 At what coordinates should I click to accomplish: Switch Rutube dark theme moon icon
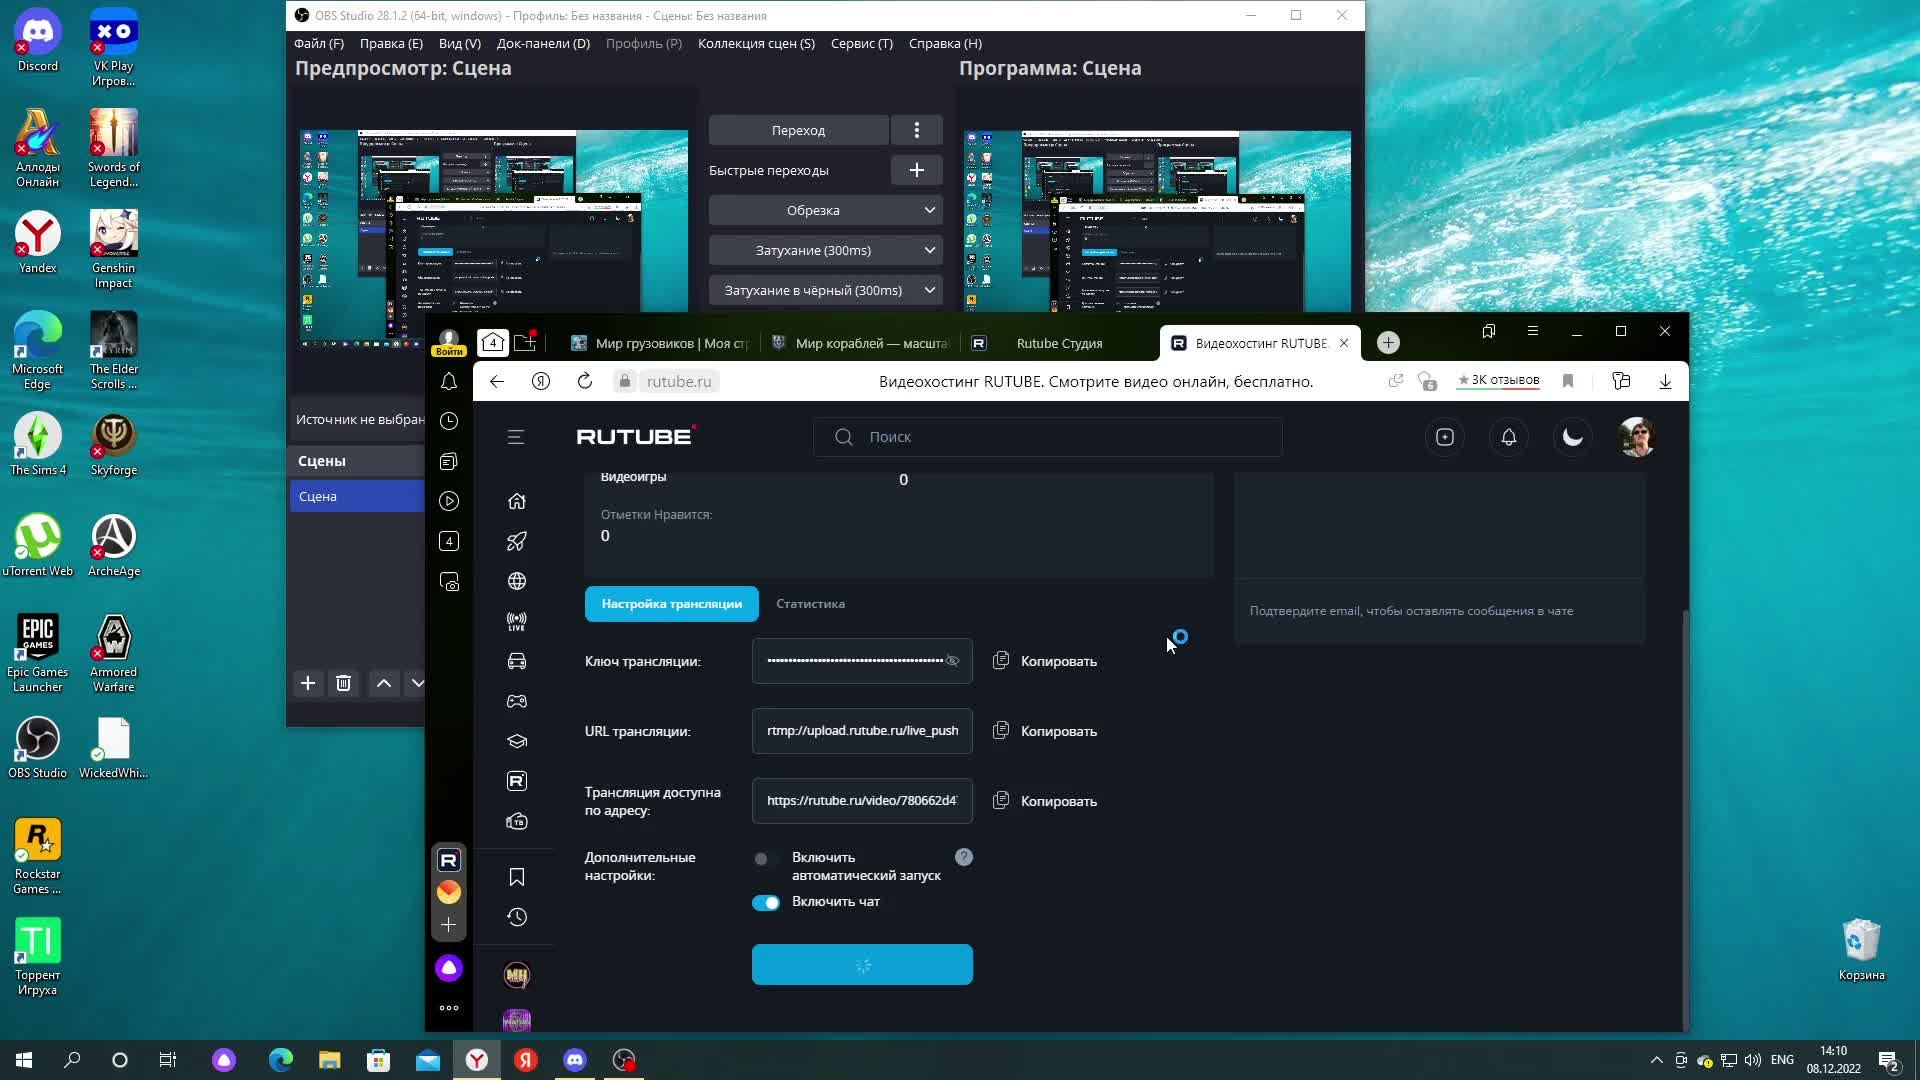tap(1573, 437)
